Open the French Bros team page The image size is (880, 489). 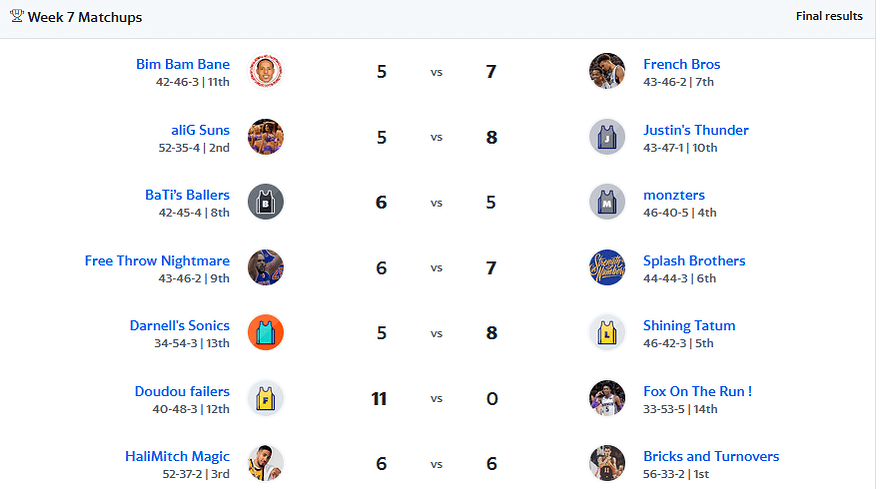[681, 64]
